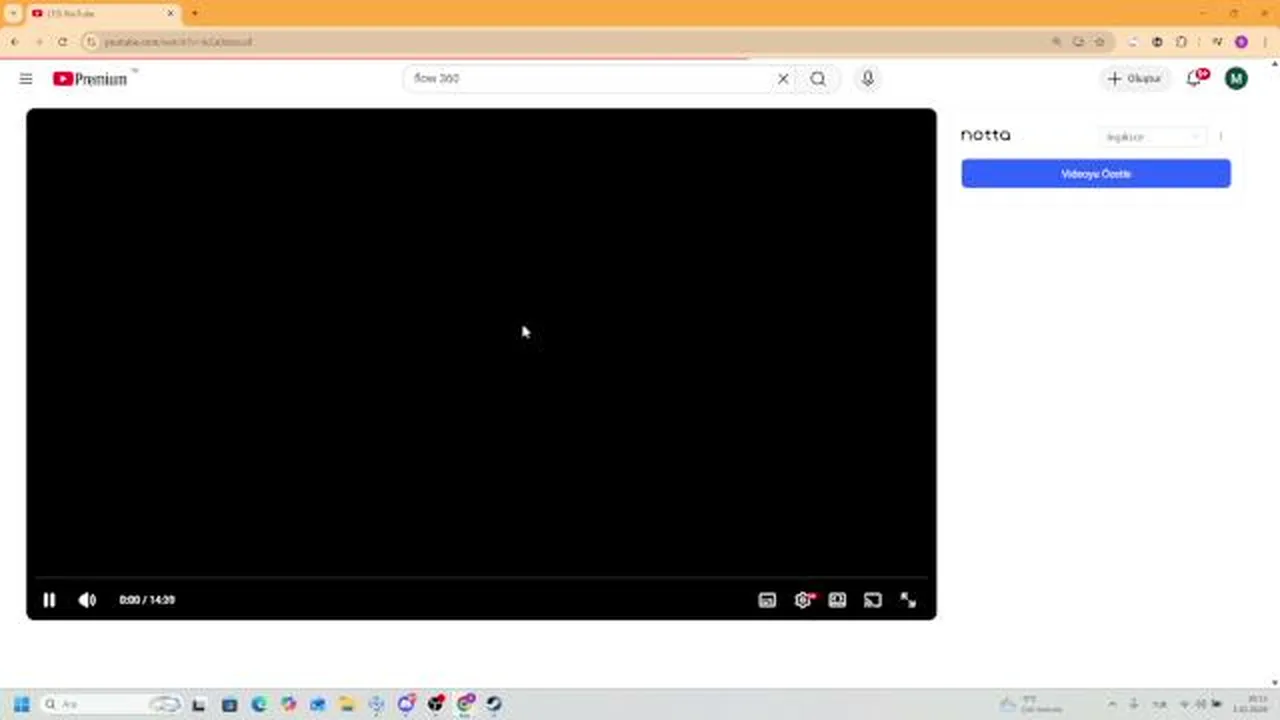Open Steam from the taskbar
Viewport: 1280px width, 720px height.
tap(494, 704)
